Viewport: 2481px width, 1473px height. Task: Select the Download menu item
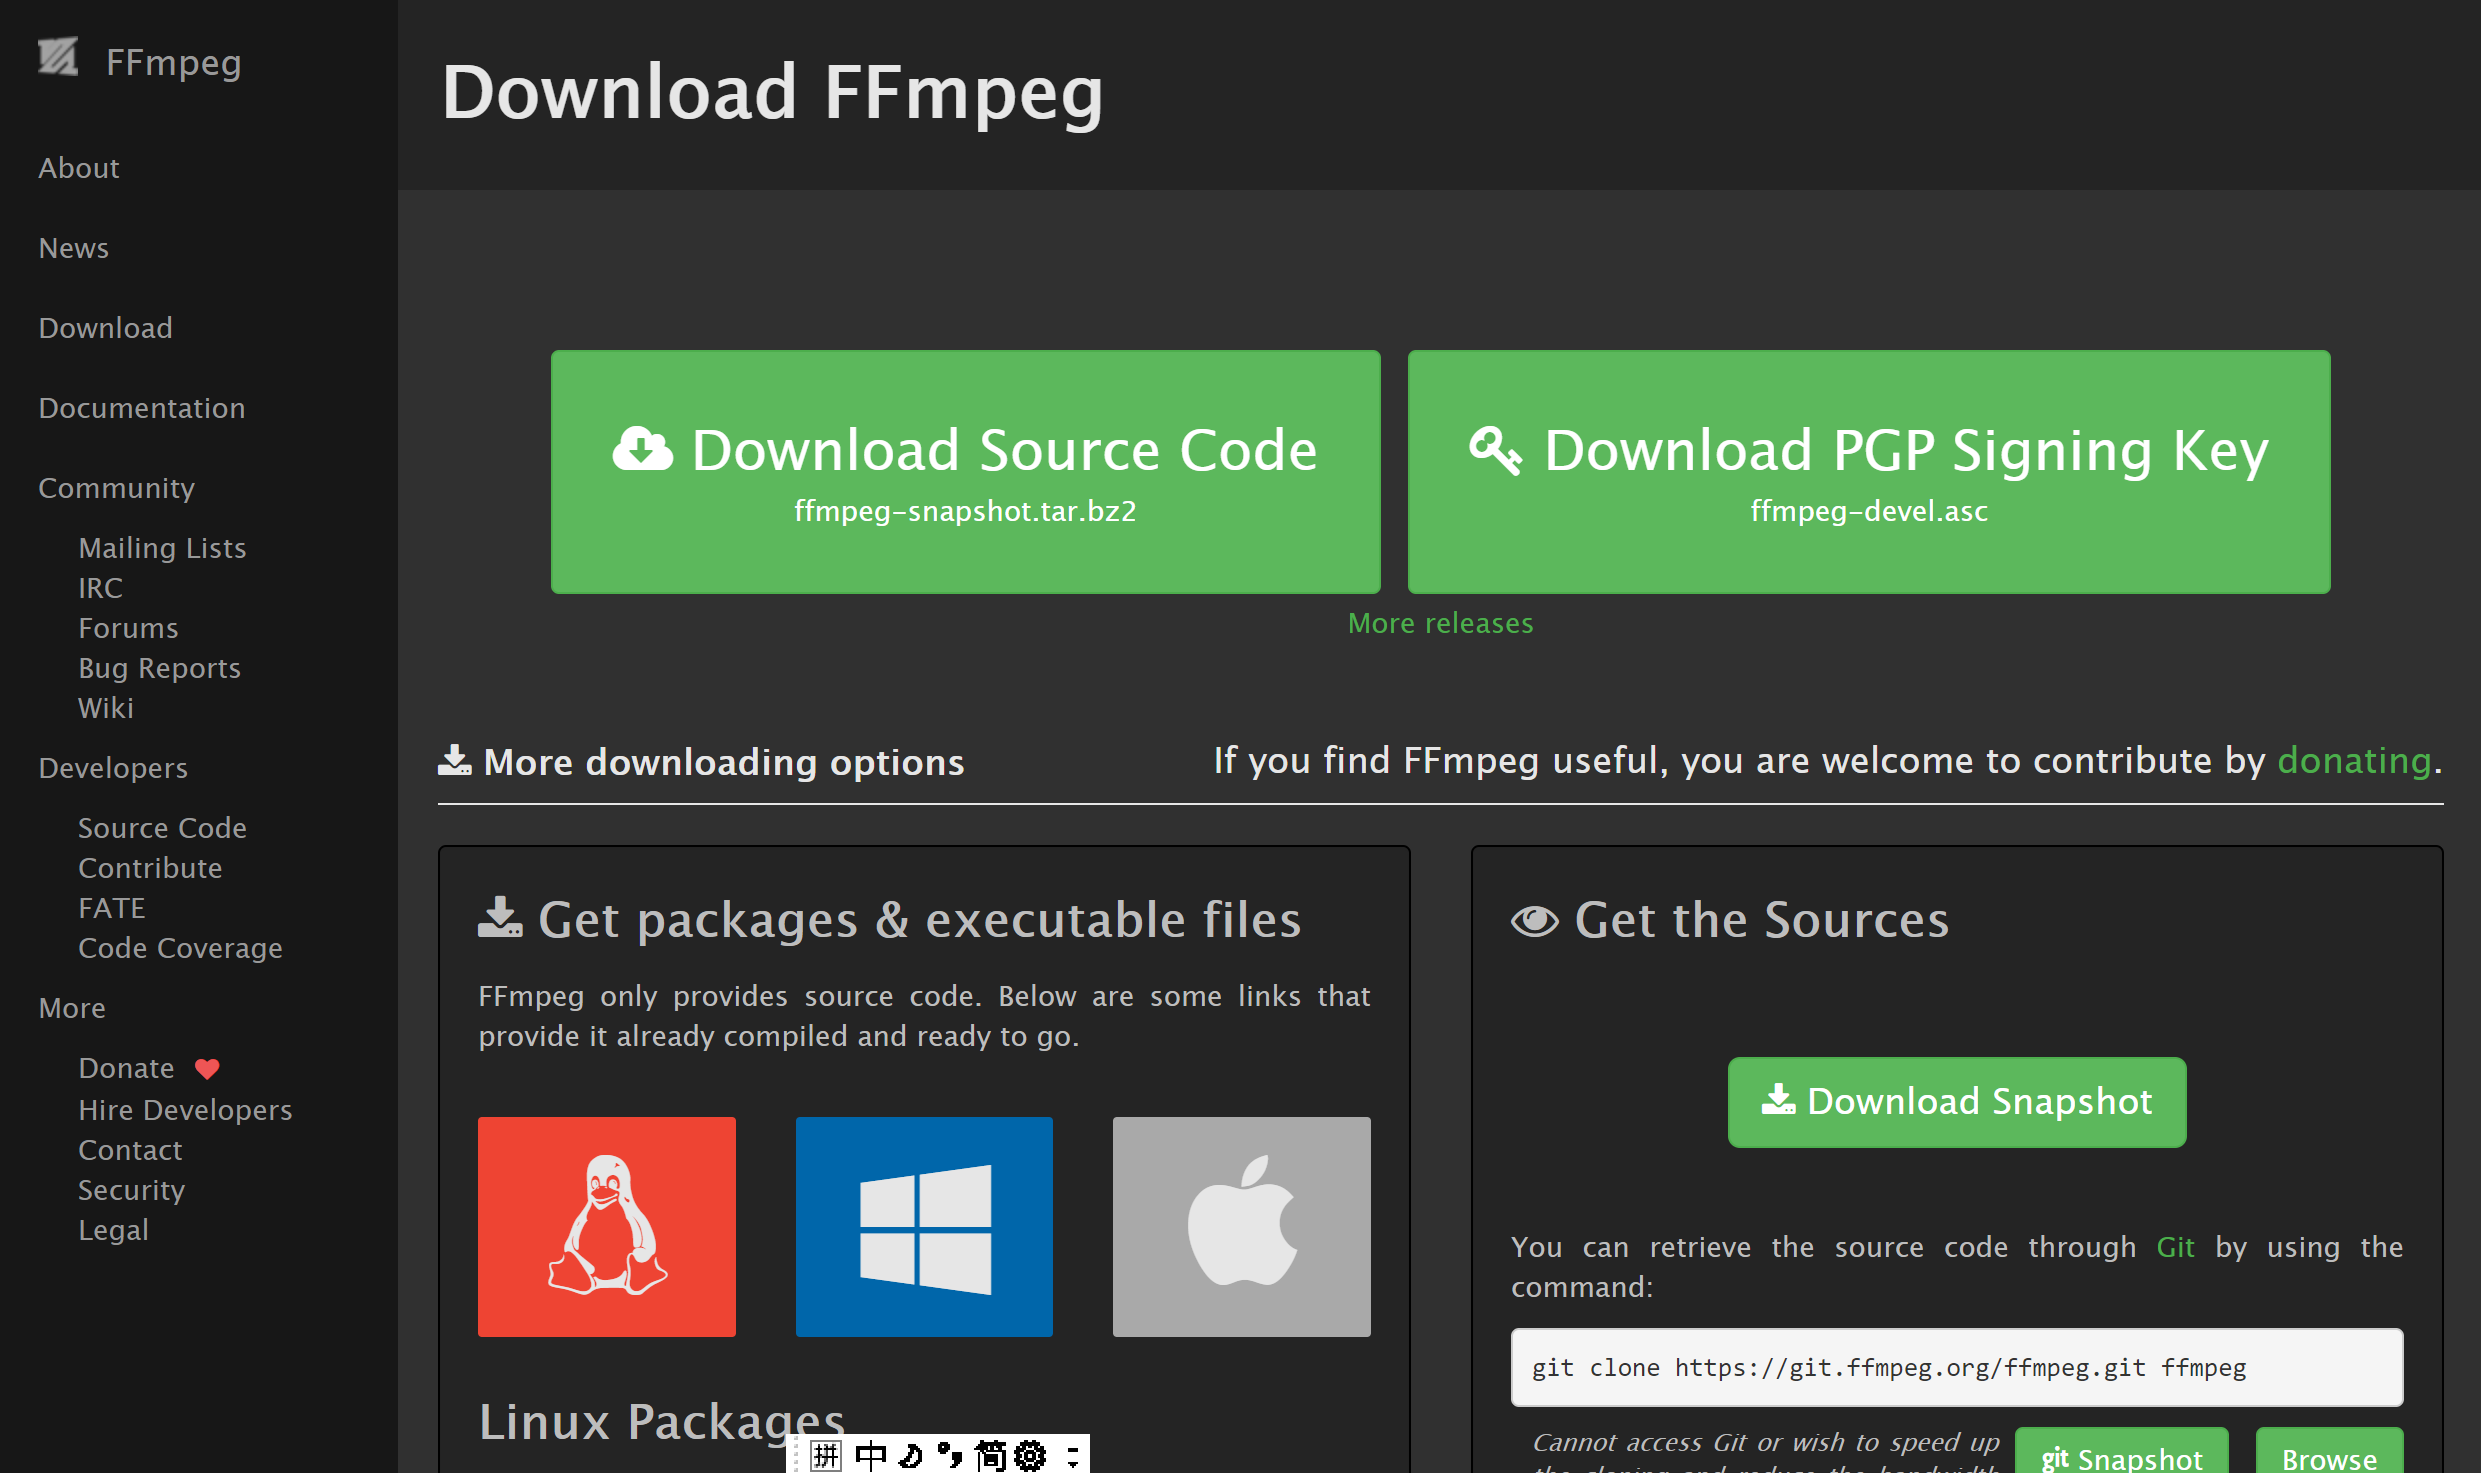(x=105, y=326)
